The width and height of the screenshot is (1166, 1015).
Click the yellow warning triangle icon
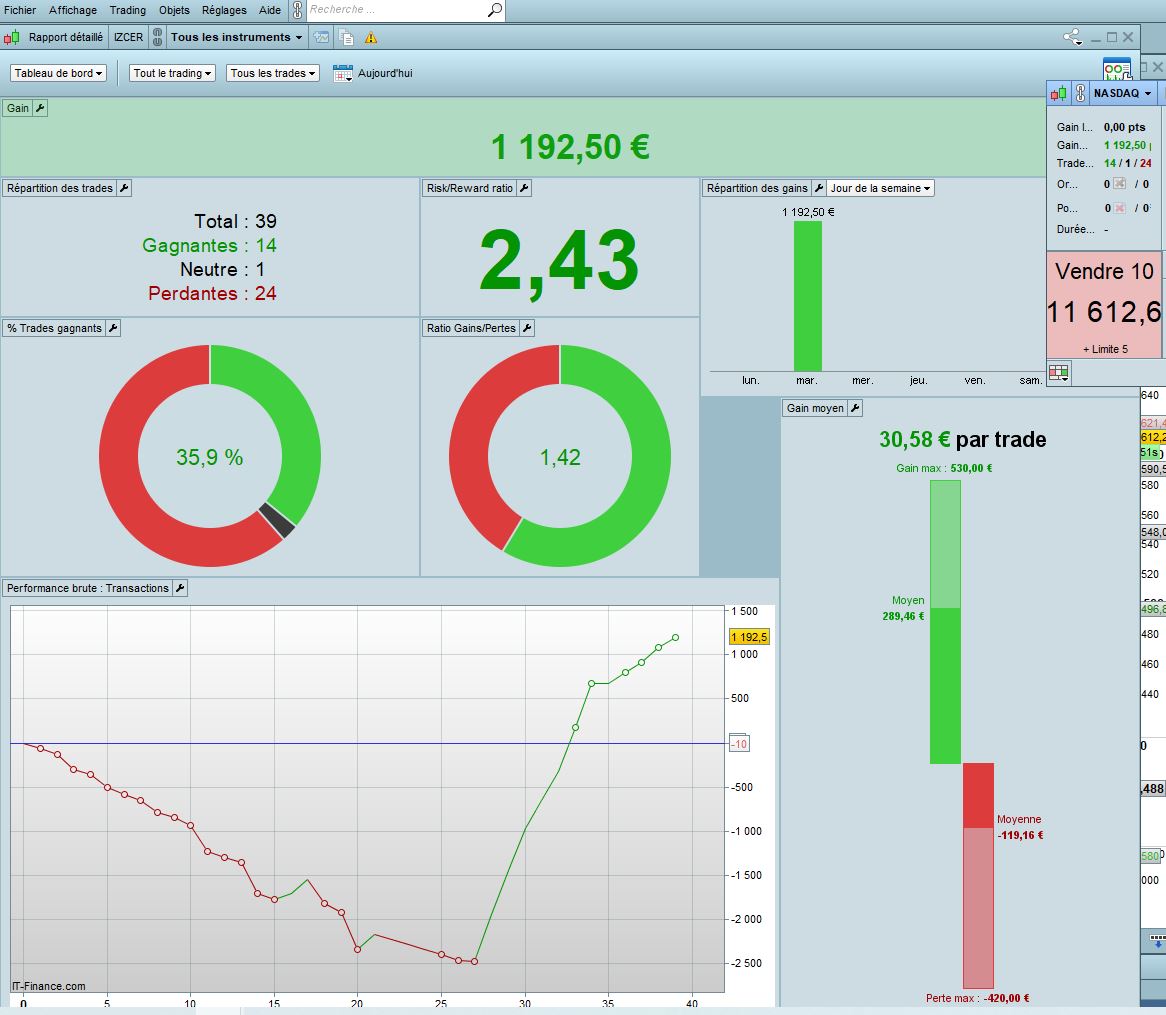tap(370, 38)
